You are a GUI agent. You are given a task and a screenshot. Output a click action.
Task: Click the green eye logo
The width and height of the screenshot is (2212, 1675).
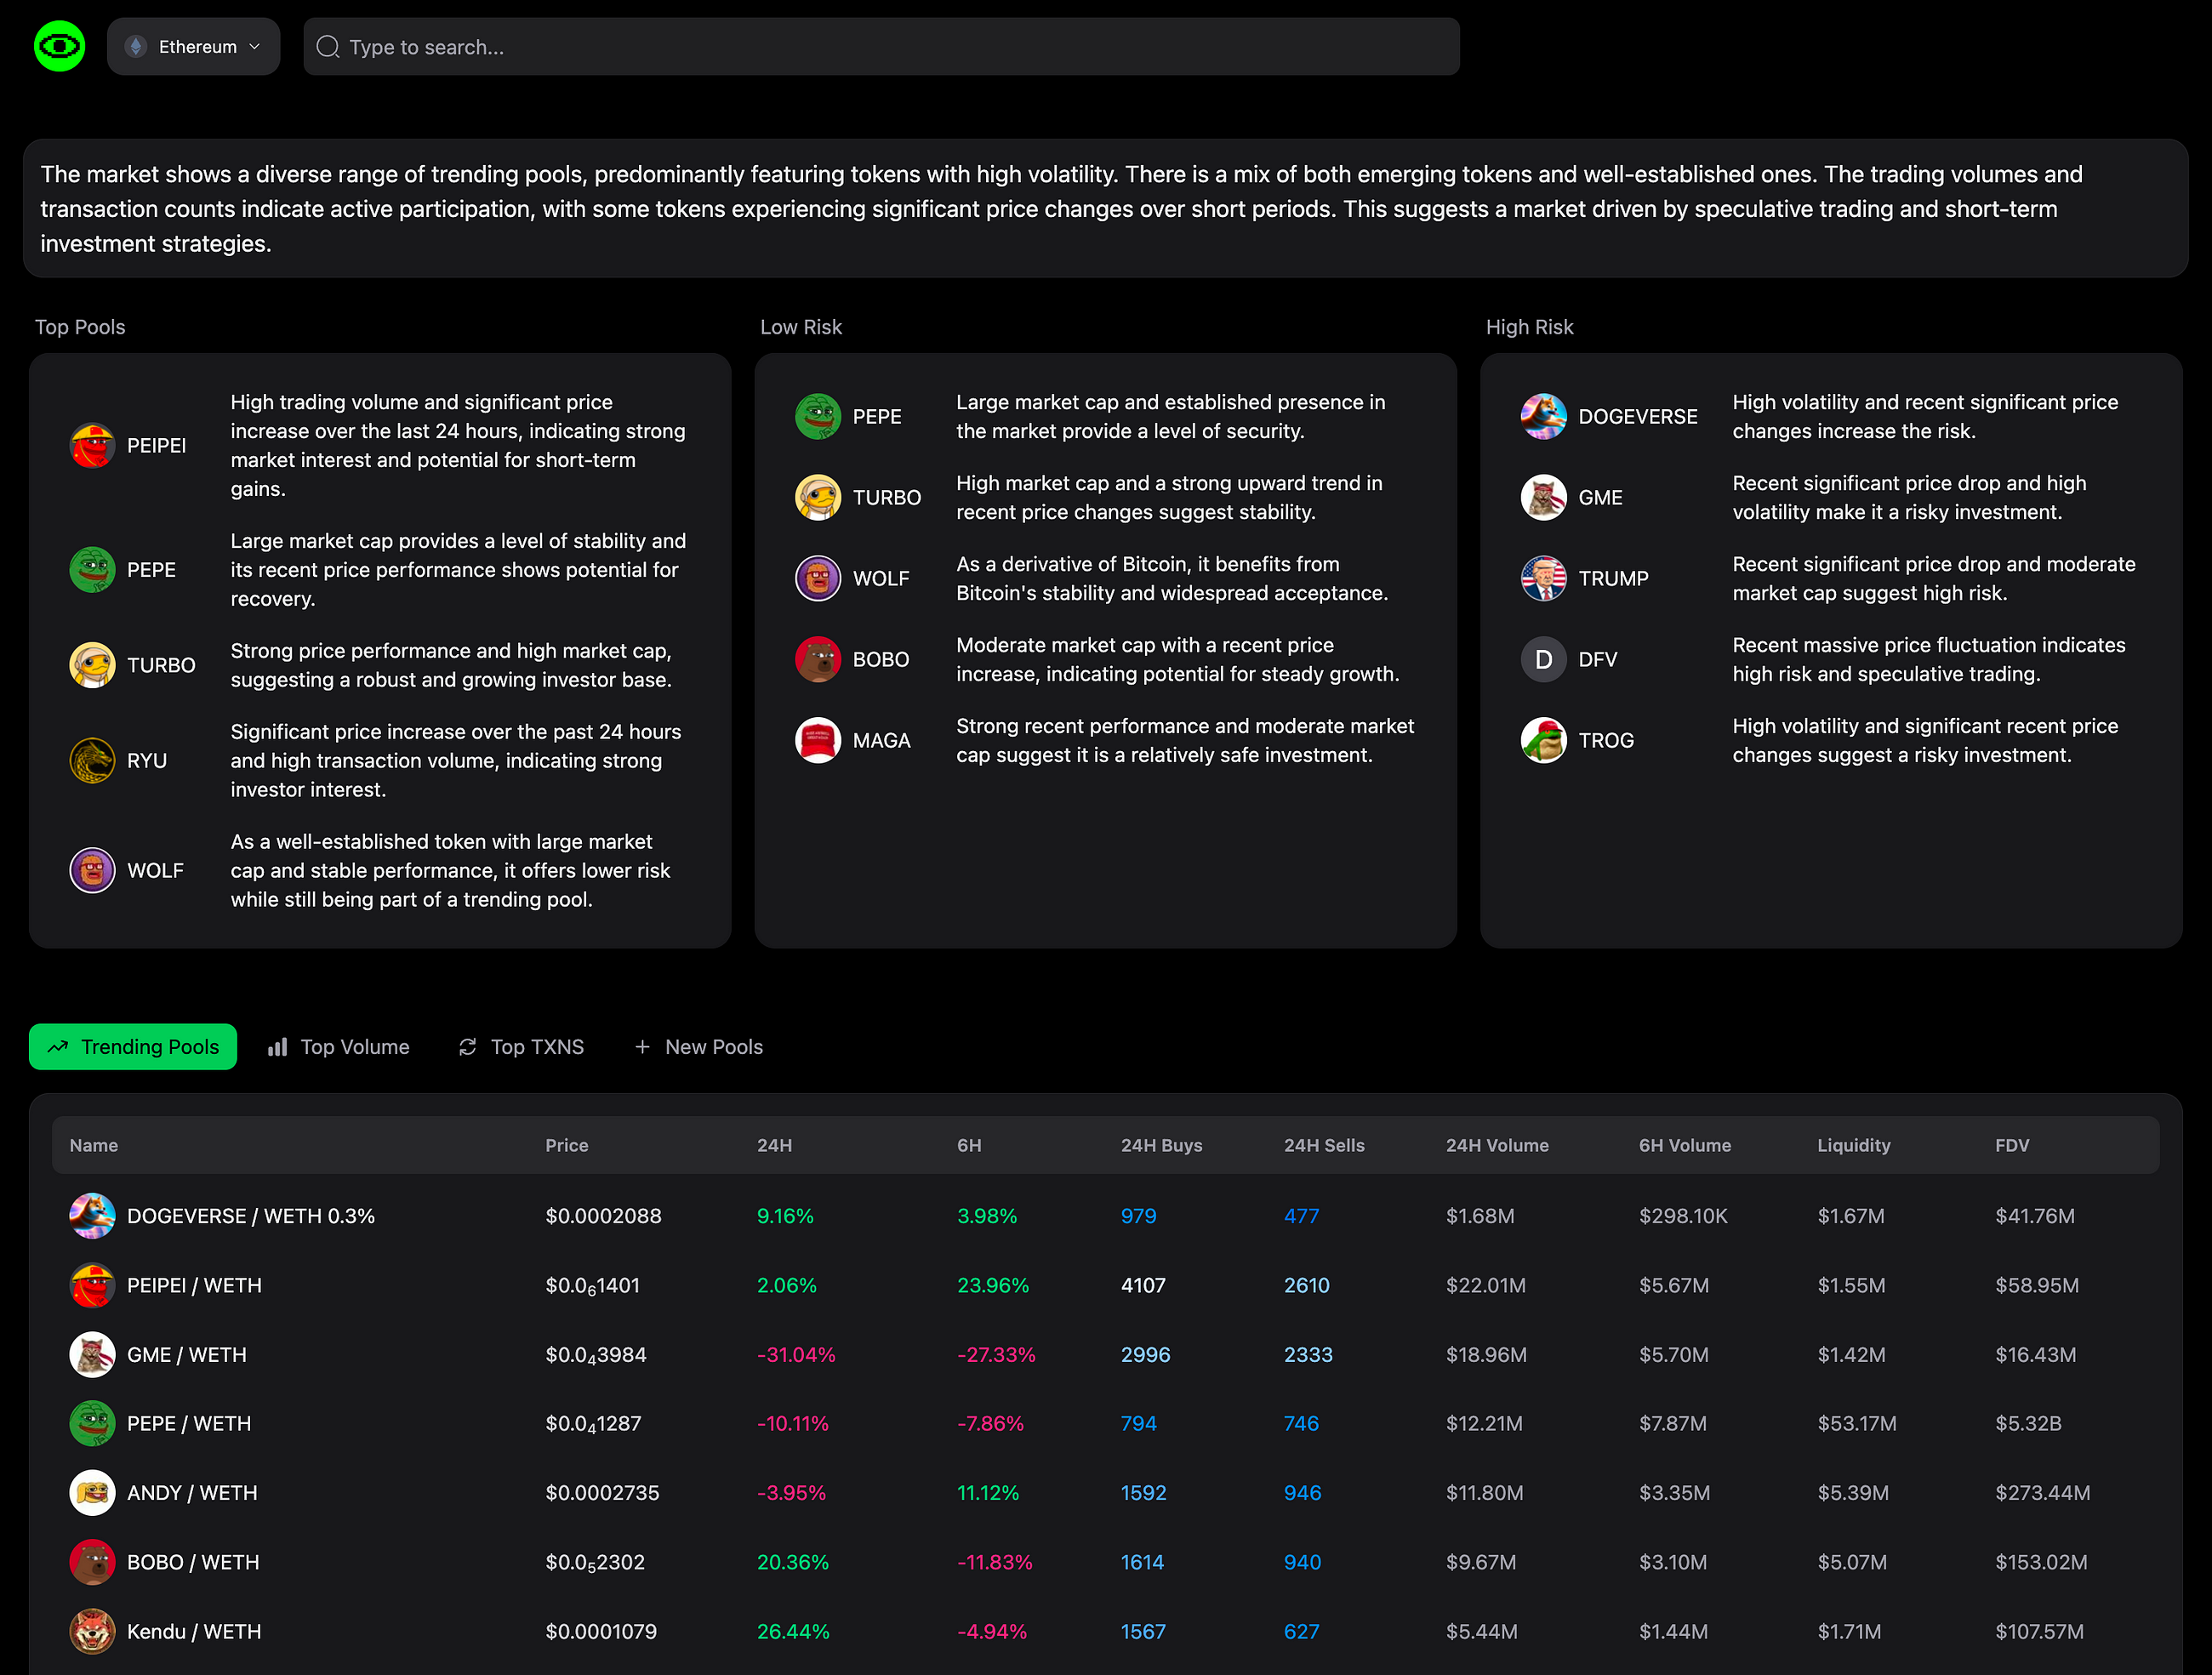[59, 46]
